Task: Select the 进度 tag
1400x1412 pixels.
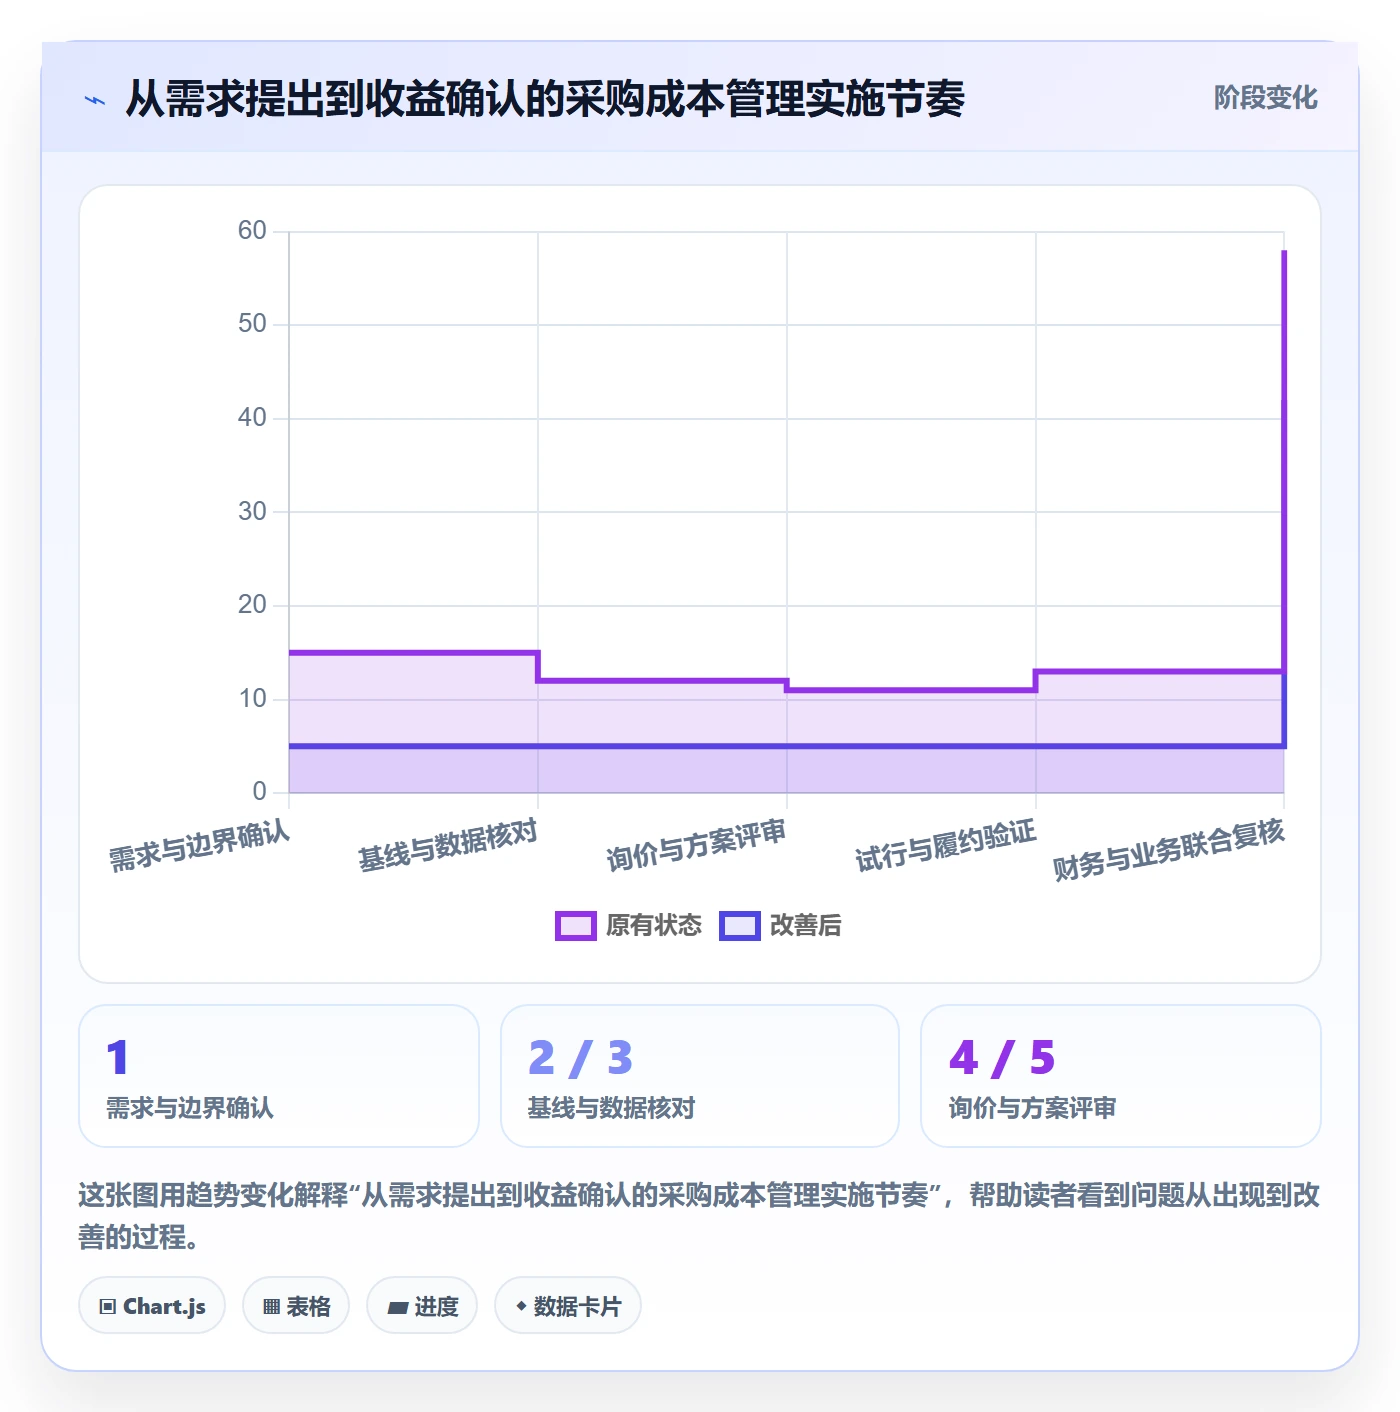Action: [422, 1306]
